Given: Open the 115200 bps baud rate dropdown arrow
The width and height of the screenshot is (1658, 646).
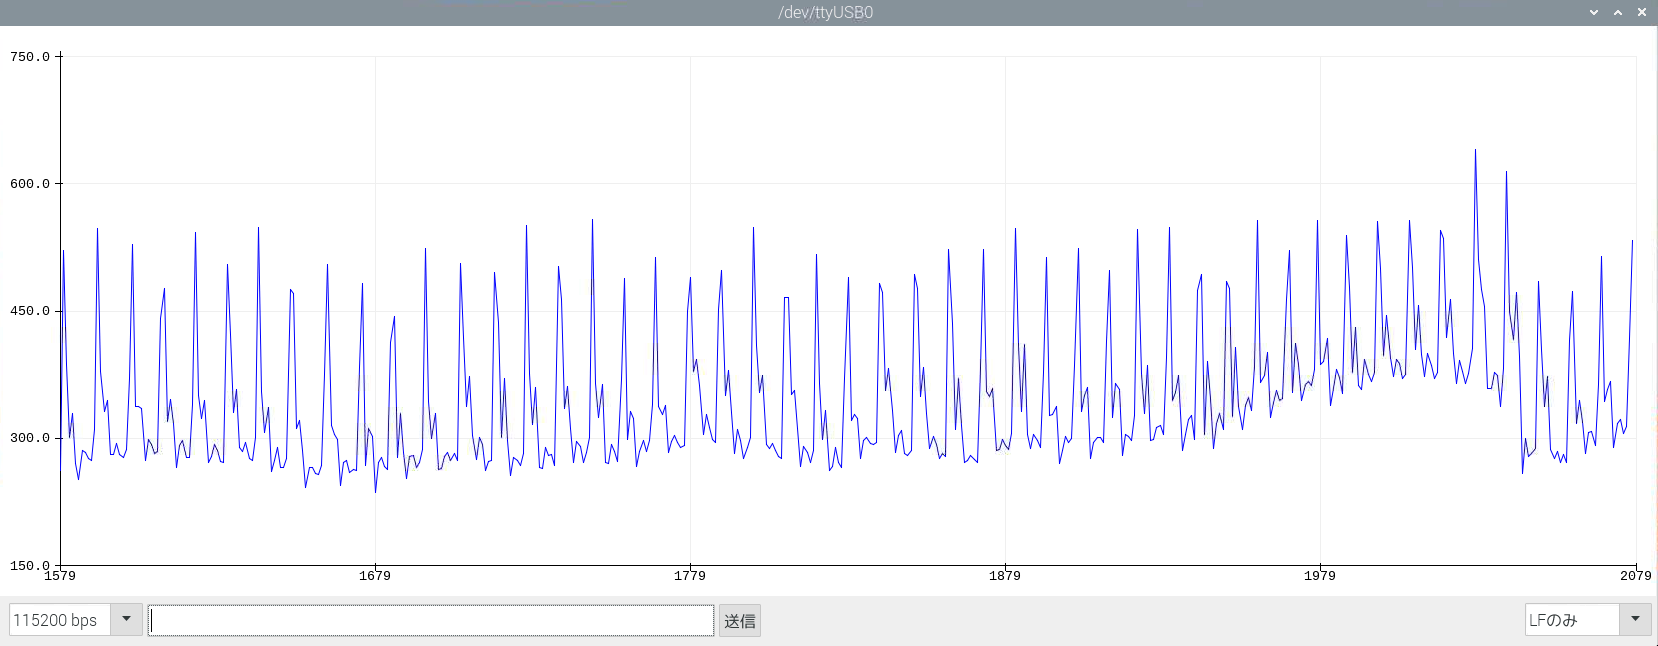Looking at the screenshot, I should (x=126, y=620).
